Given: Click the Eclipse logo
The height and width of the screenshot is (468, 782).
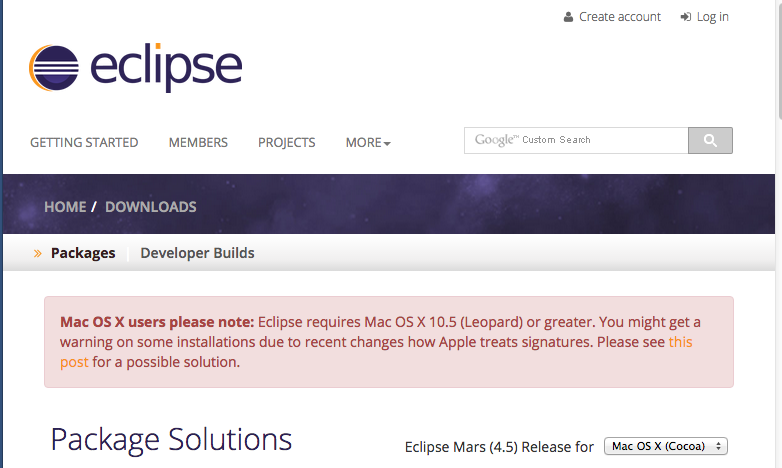Looking at the screenshot, I should point(135,68).
